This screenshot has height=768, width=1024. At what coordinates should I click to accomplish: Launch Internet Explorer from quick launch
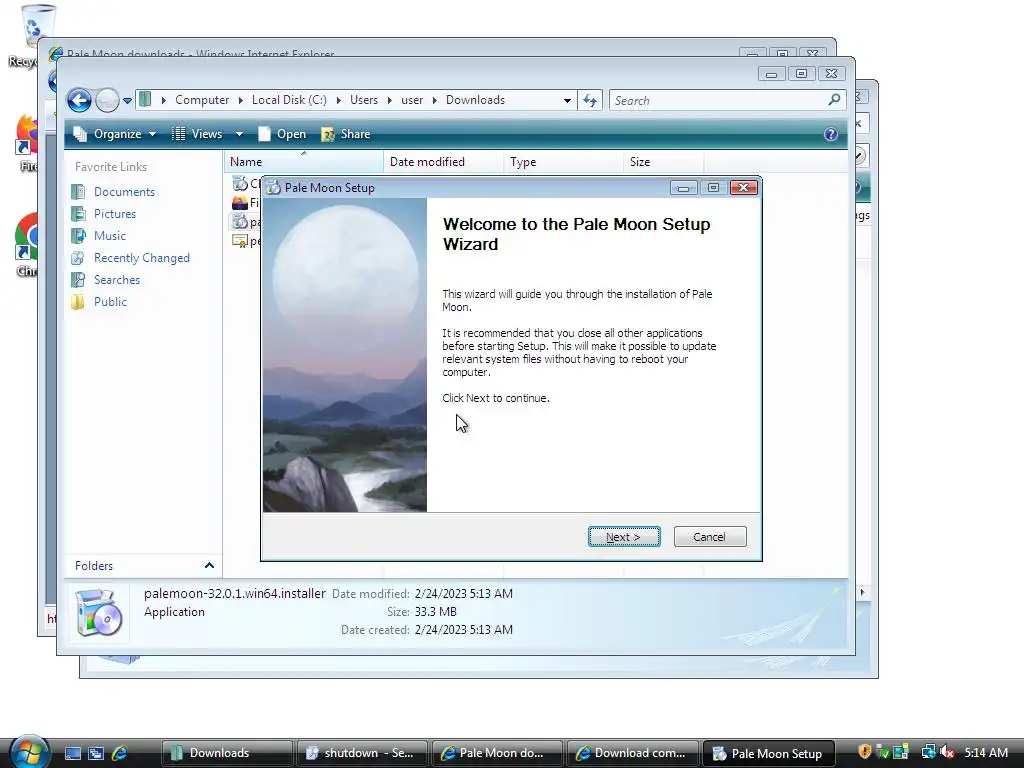[x=120, y=753]
